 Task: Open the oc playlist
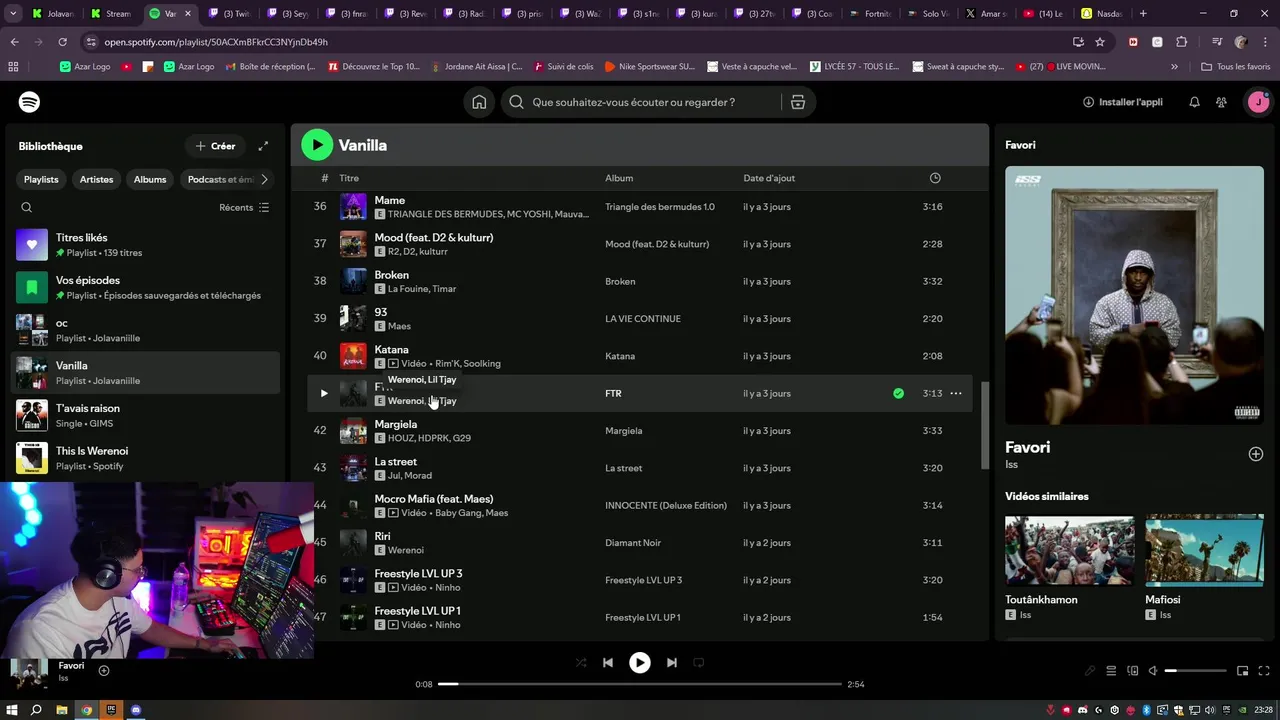(146, 330)
